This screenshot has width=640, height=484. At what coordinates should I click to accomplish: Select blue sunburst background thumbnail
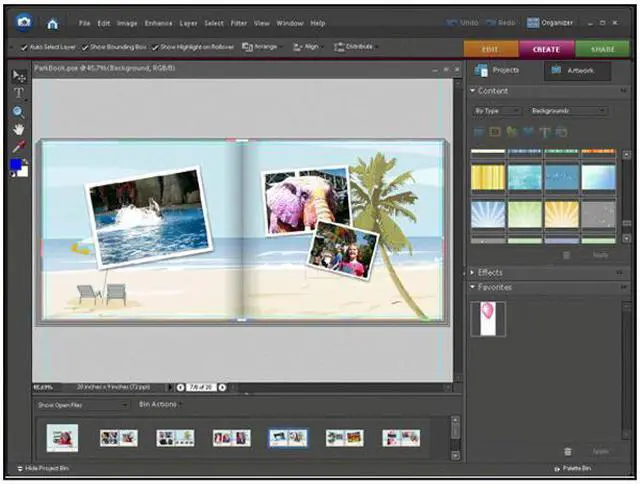coord(488,214)
